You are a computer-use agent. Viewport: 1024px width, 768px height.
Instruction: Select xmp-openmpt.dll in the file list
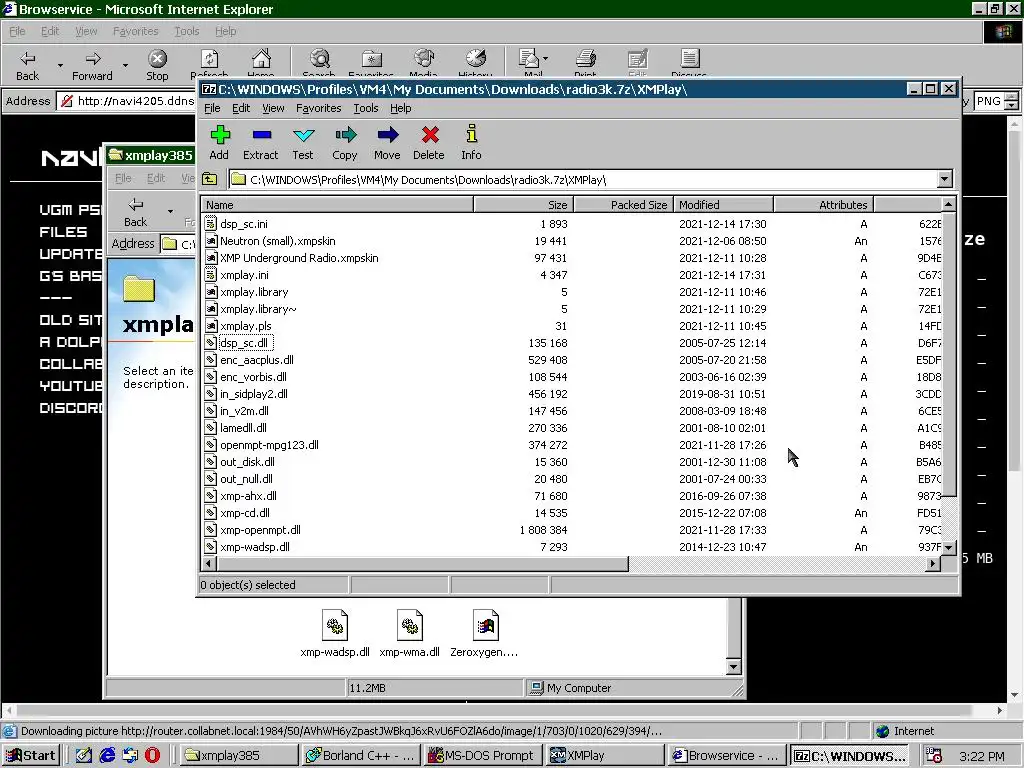(x=260, y=530)
